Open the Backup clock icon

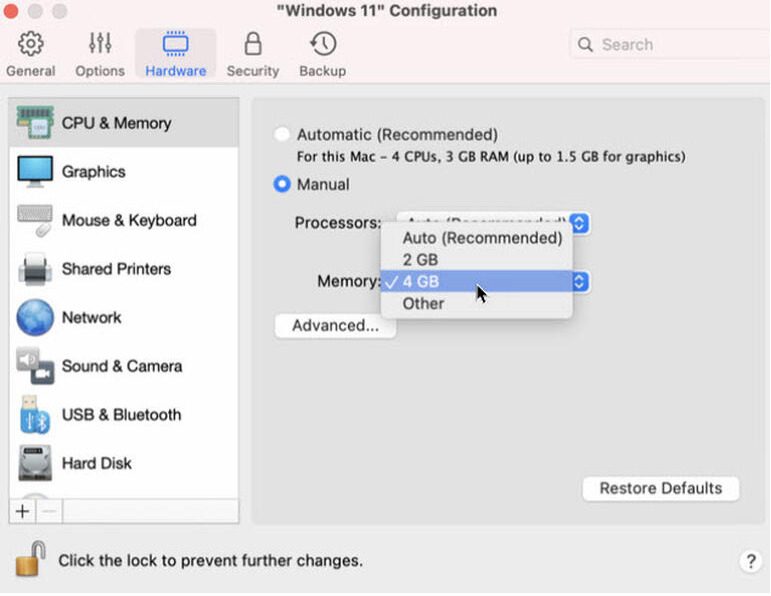pos(322,45)
